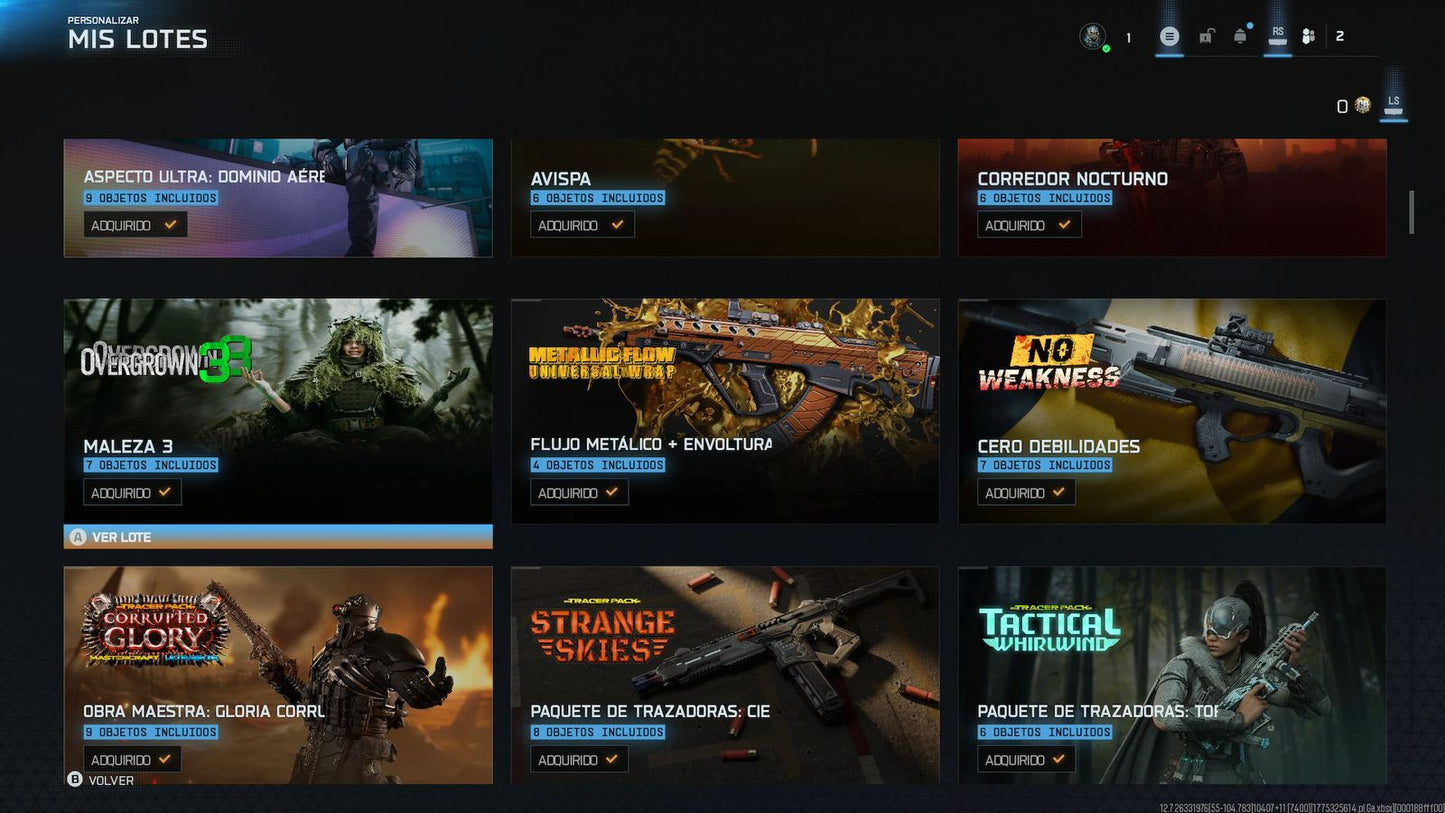The height and width of the screenshot is (813, 1445).
Task: Select the 'CERO DEBILIDADES' bundle title
Action: (1059, 446)
